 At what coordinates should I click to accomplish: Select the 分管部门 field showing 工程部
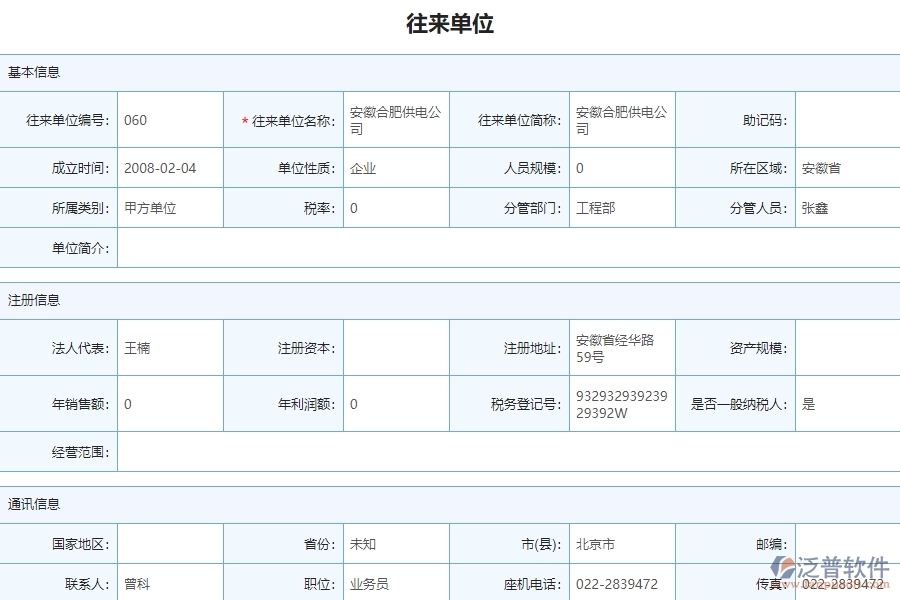click(622, 208)
